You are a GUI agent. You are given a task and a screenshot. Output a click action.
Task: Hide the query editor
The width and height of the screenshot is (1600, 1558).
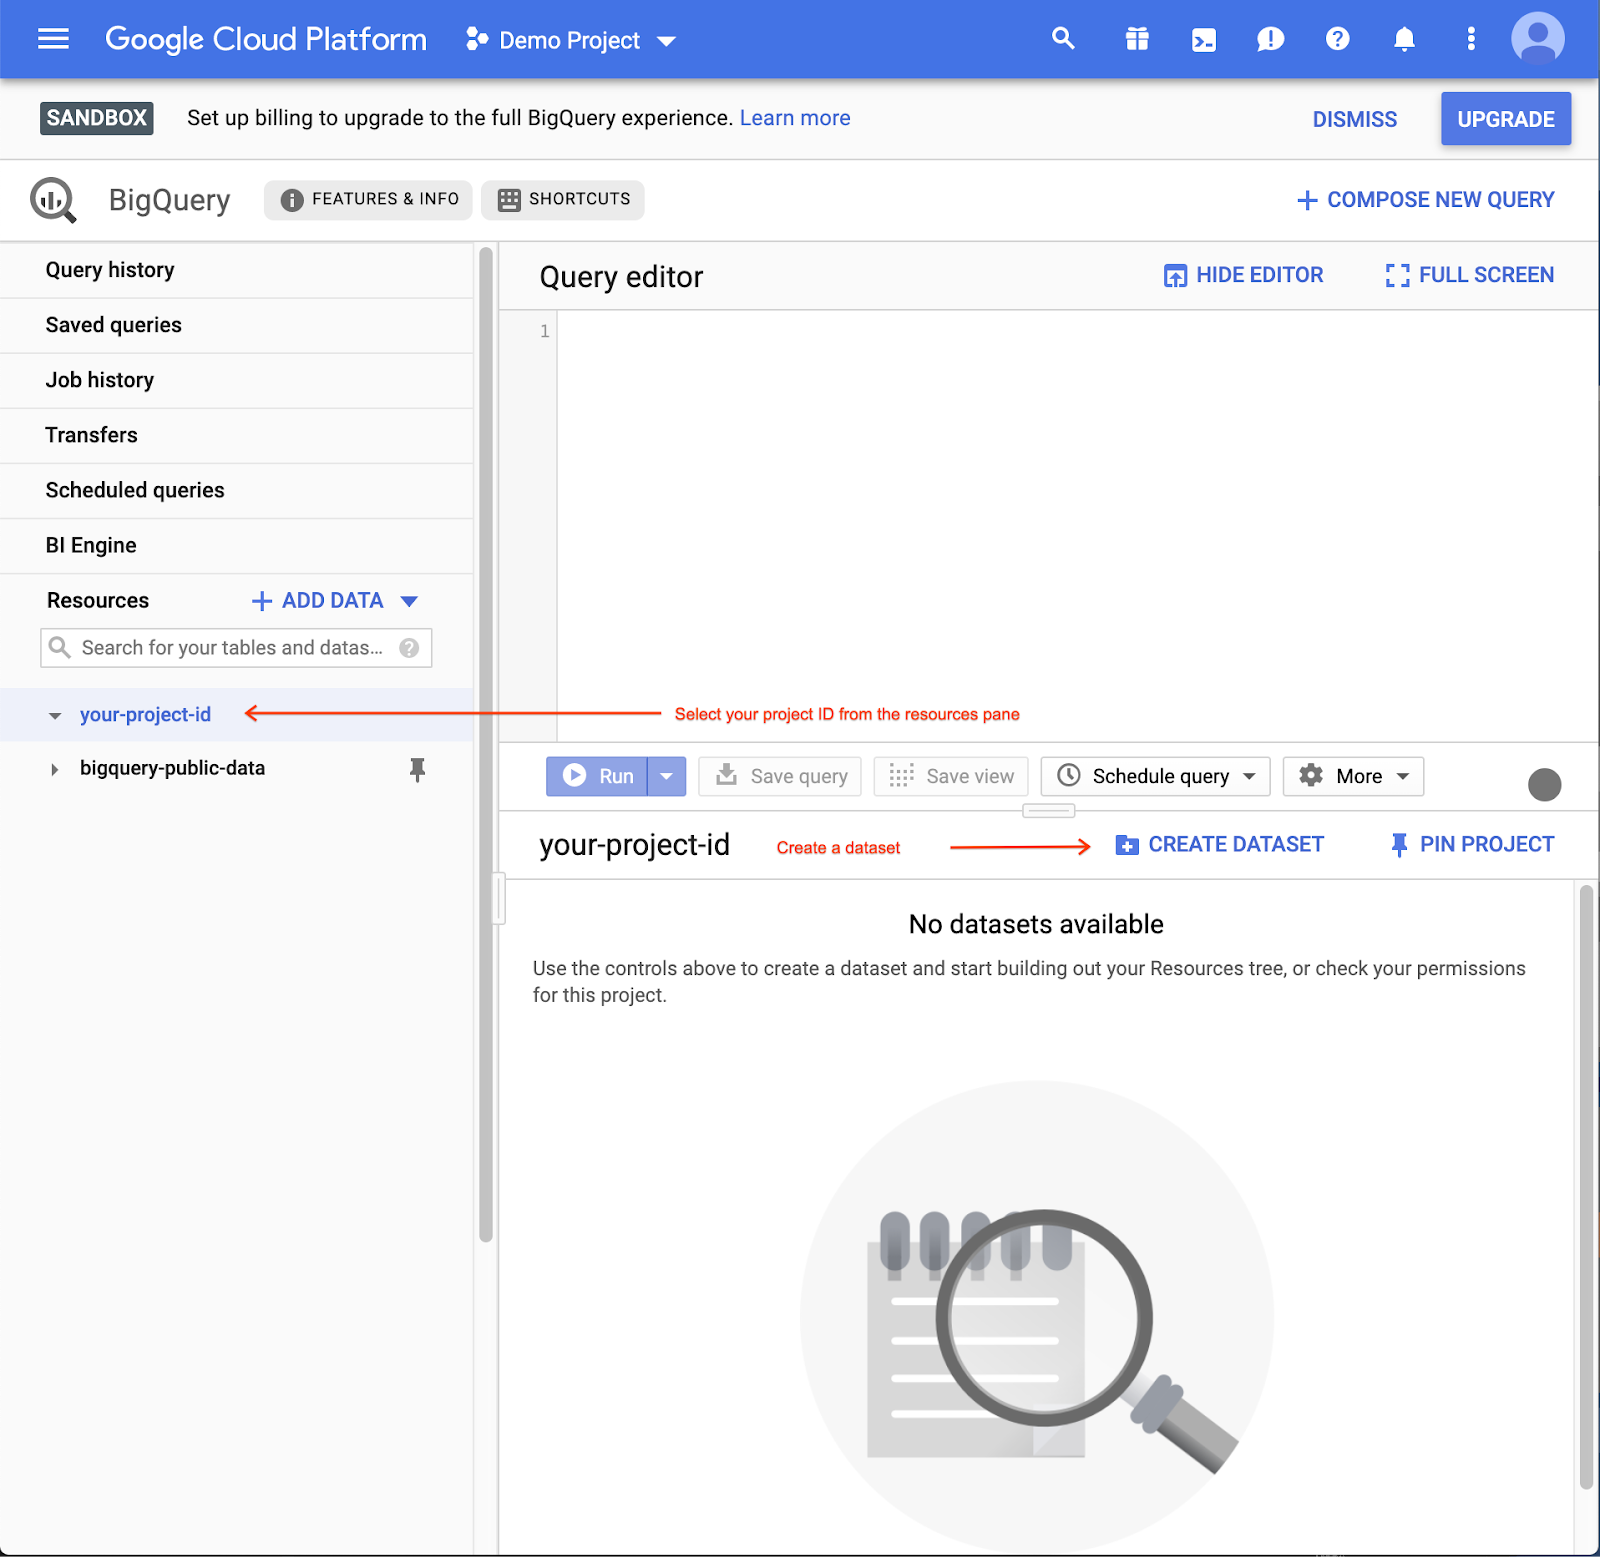(1242, 275)
